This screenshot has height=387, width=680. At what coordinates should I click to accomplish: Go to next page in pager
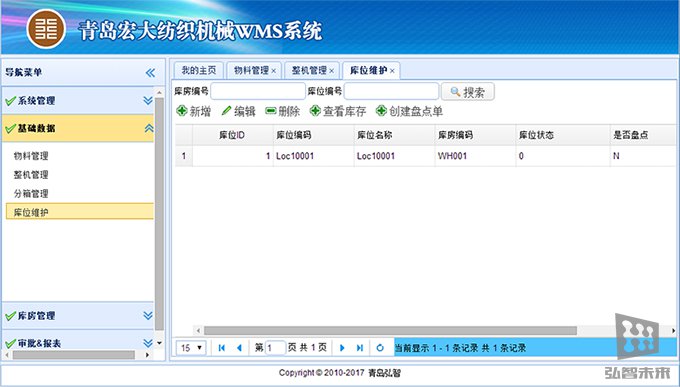(342, 348)
